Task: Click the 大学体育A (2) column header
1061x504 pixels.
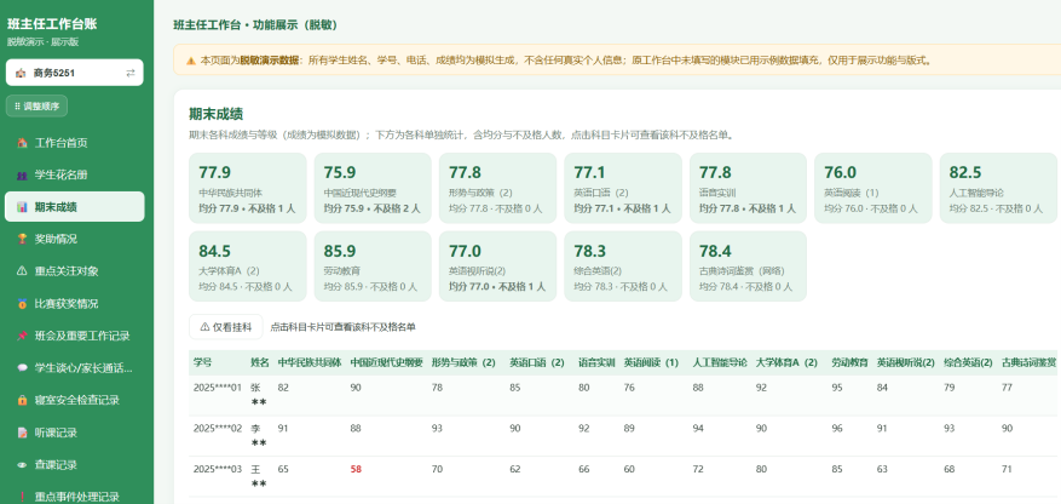Action: pyautogui.click(x=786, y=363)
